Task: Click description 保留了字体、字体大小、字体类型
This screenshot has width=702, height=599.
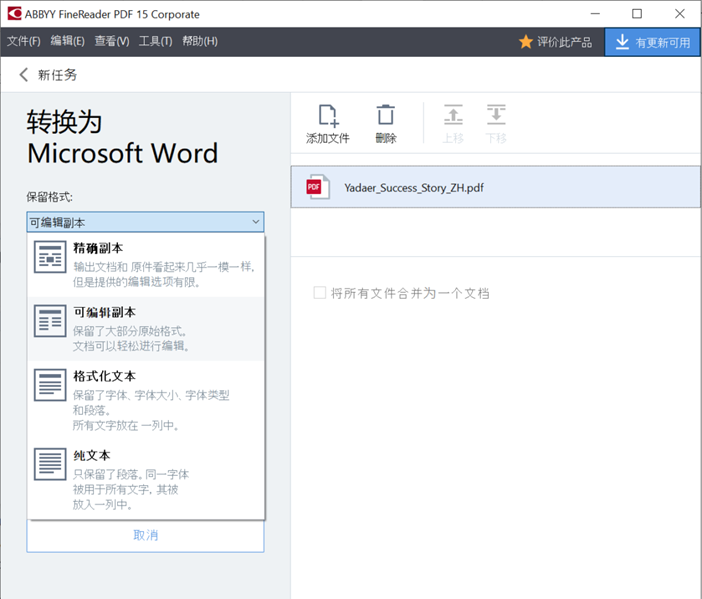Action: 151,395
